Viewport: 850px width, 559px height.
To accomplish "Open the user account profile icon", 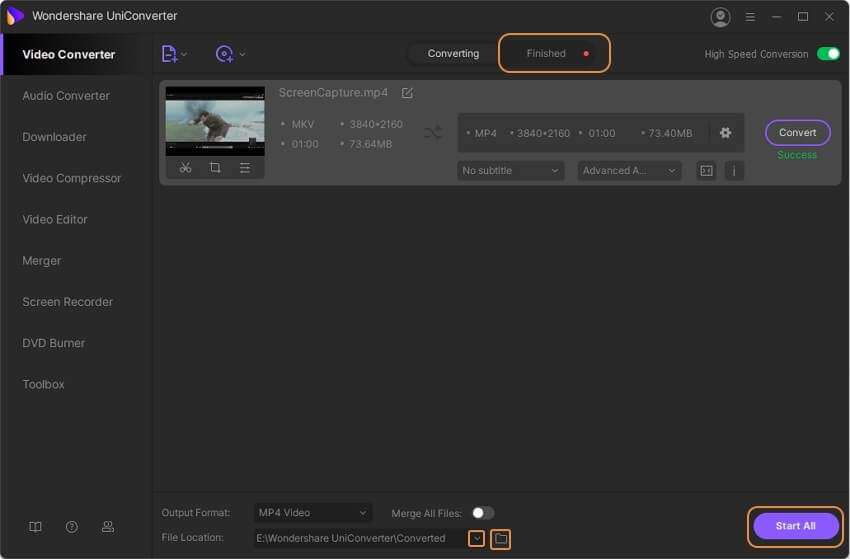I will pos(720,17).
